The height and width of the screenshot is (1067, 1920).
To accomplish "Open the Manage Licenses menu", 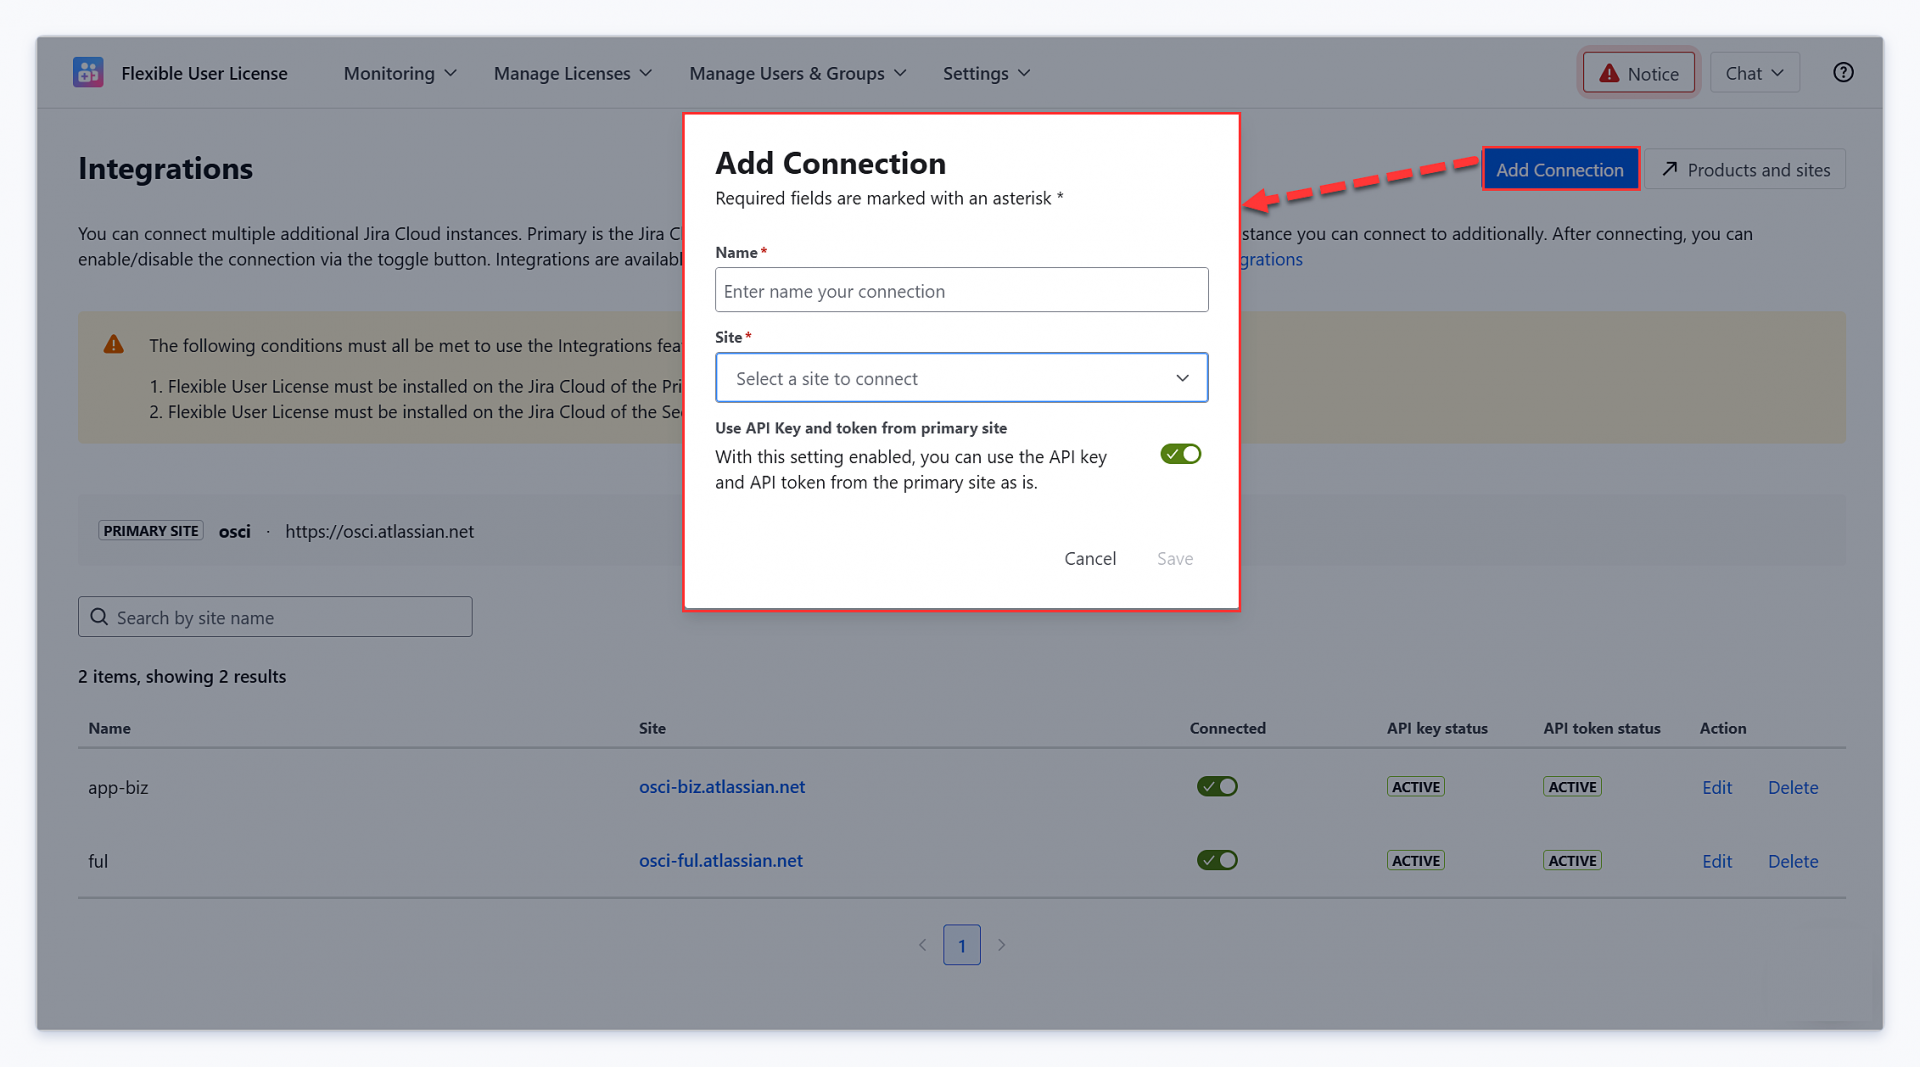I will [572, 73].
